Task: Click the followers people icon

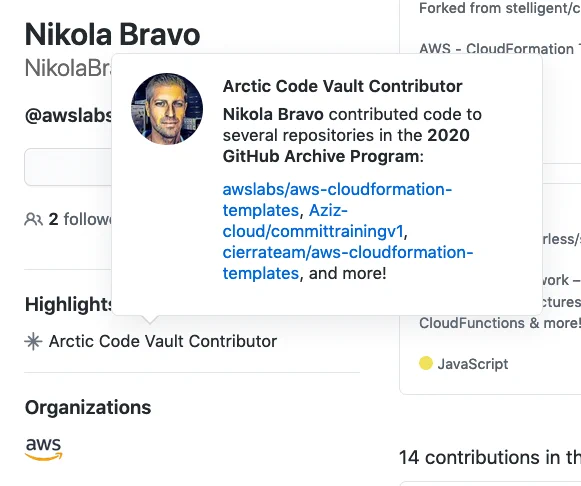Action: (33, 219)
